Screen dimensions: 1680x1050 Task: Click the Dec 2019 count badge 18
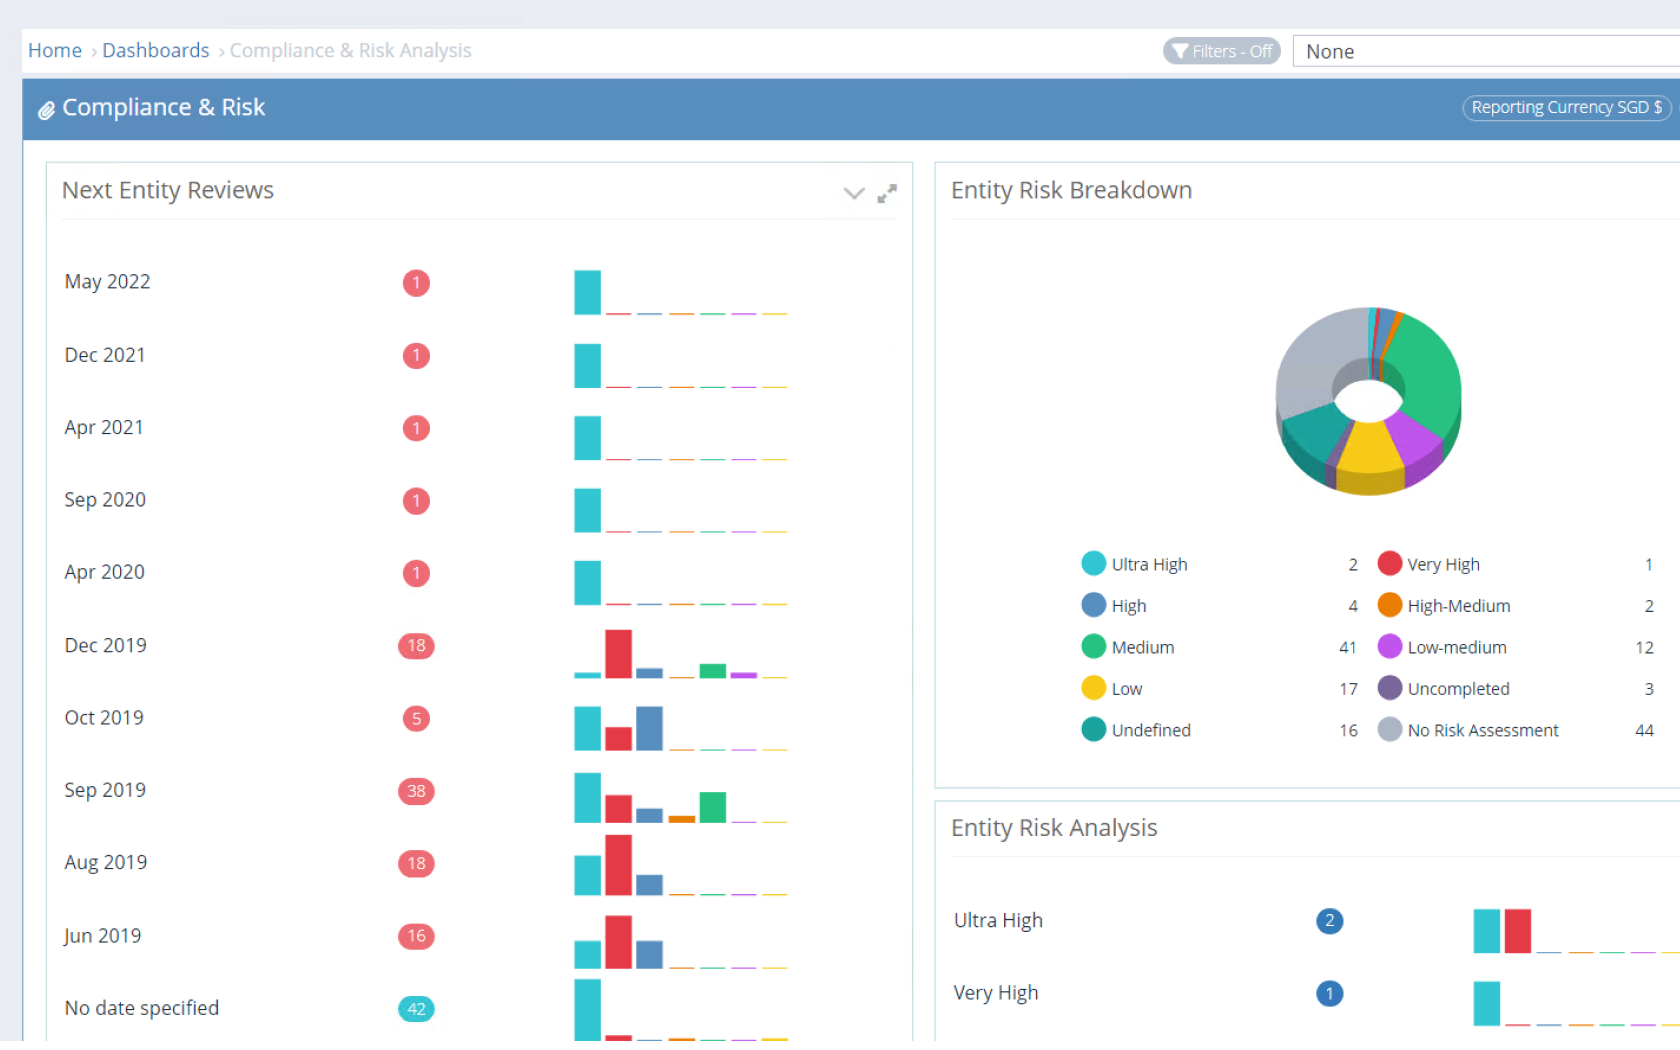[416, 646]
